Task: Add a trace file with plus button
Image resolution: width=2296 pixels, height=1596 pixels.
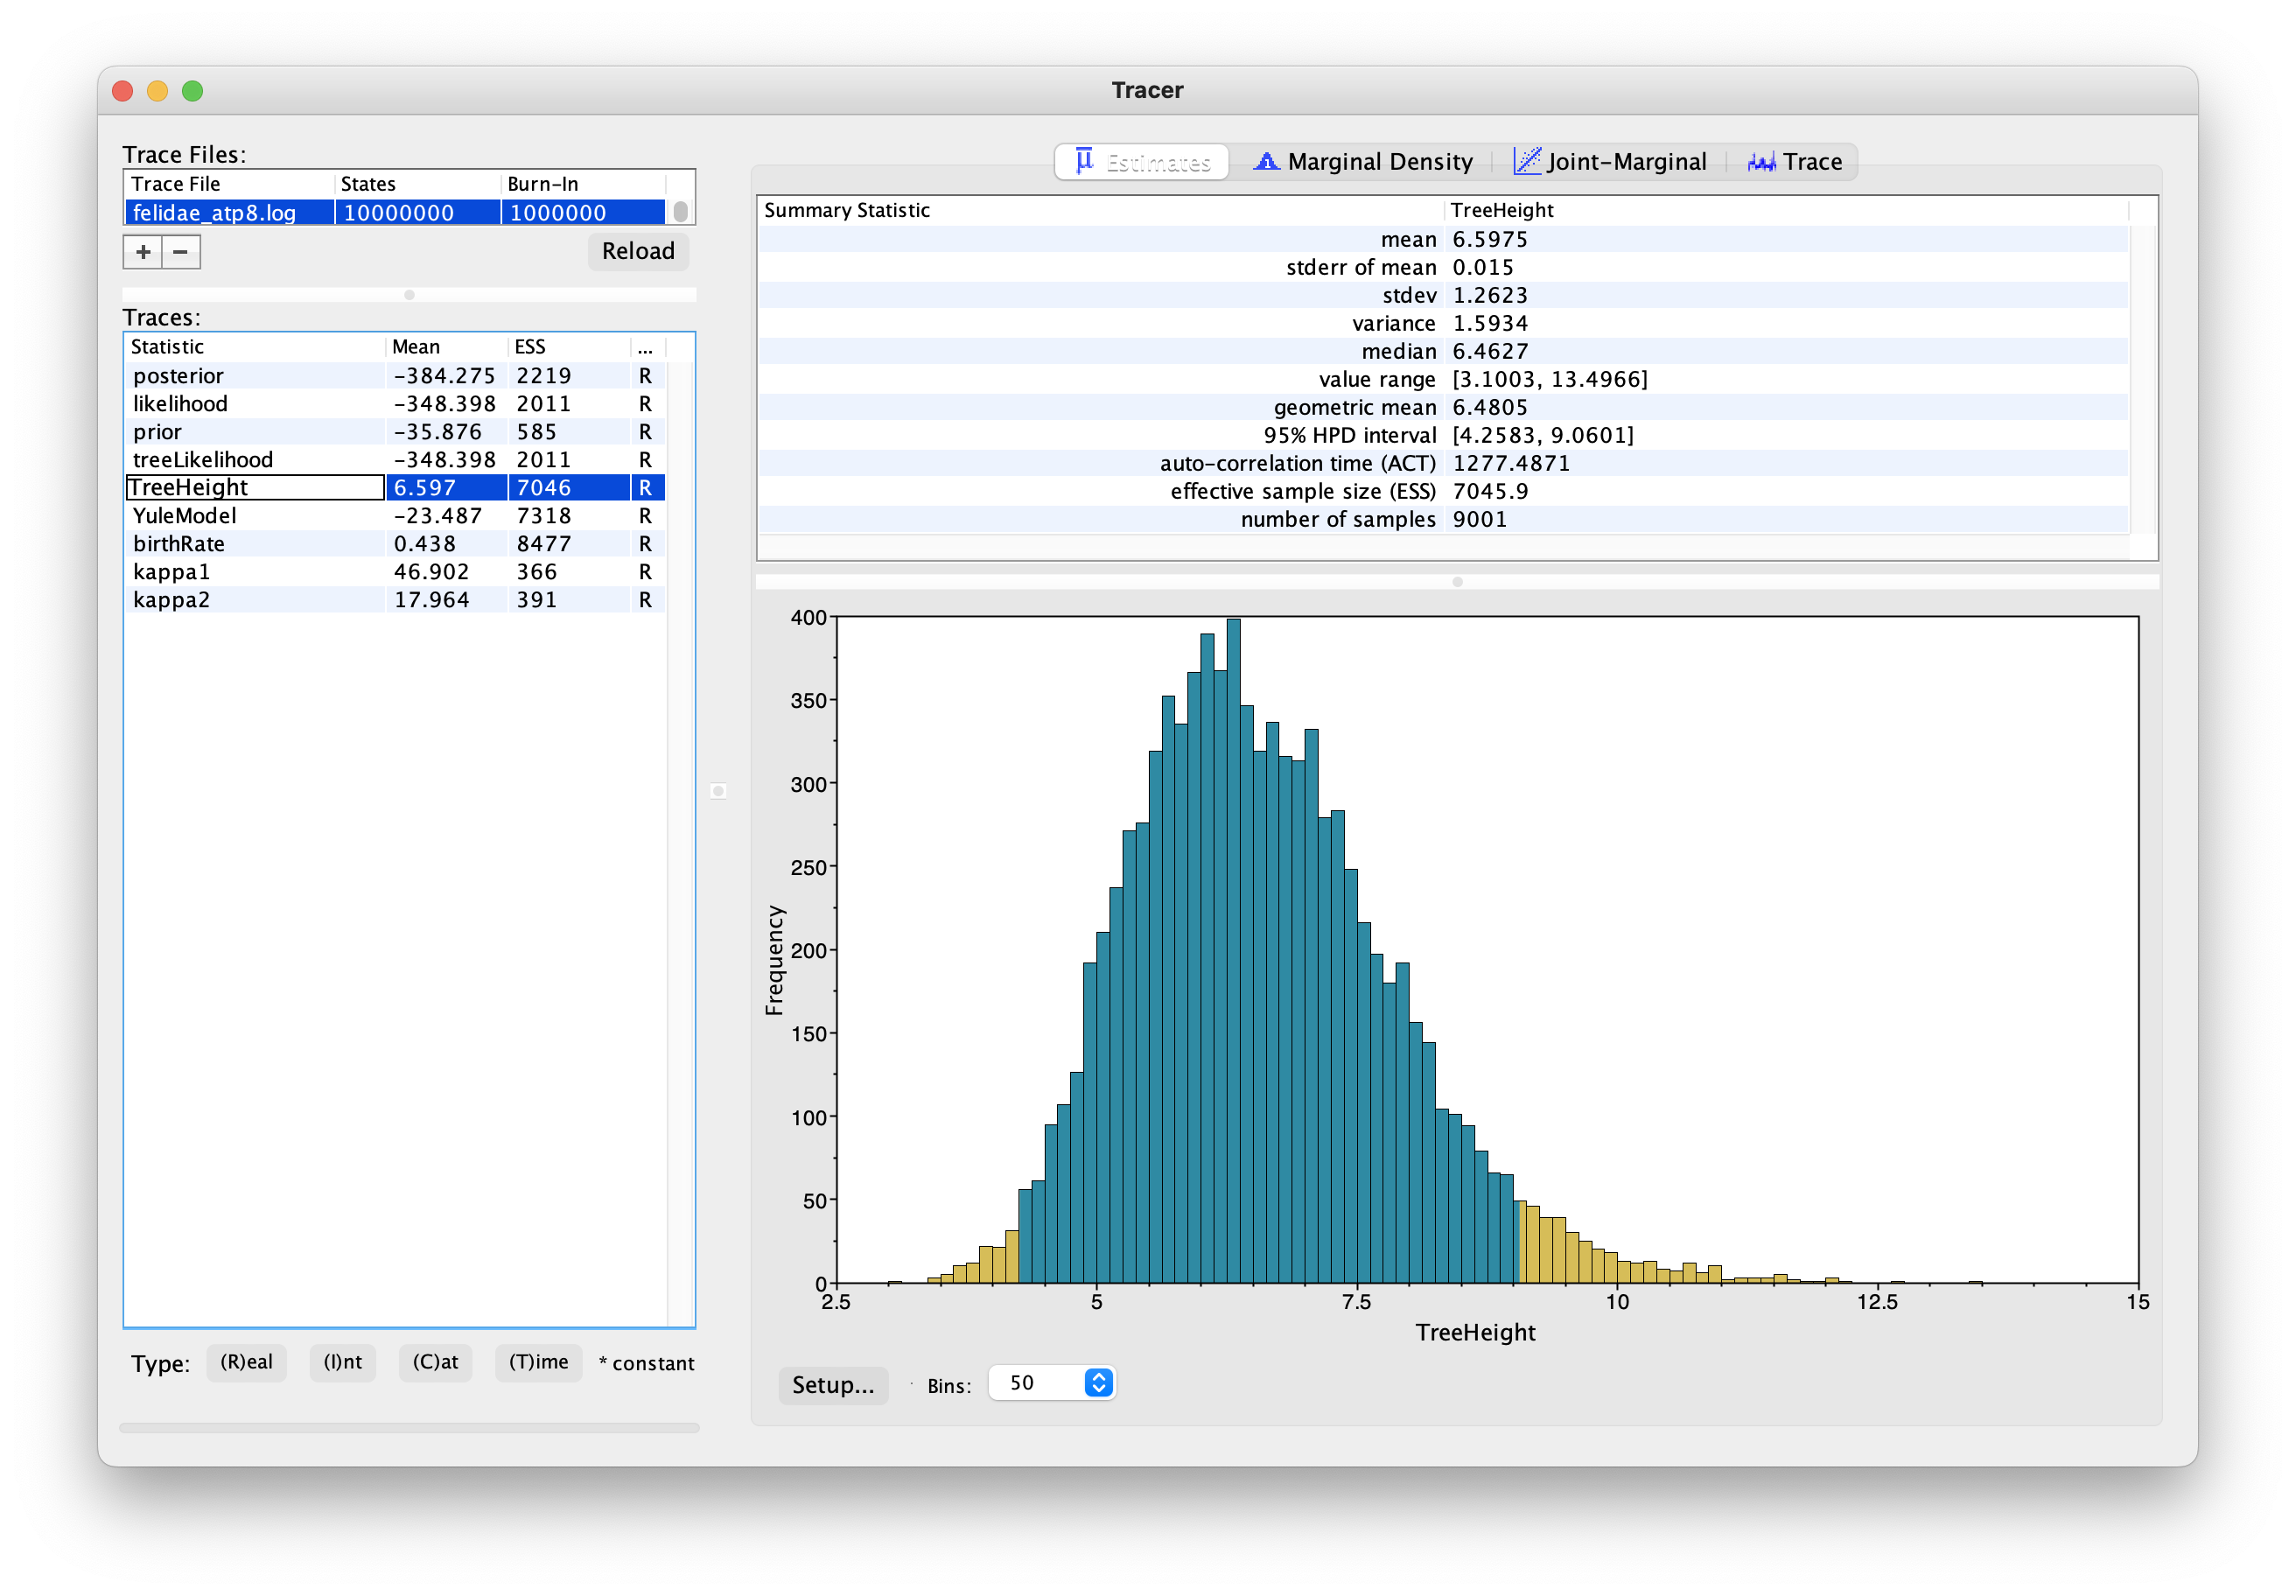Action: click(x=143, y=252)
